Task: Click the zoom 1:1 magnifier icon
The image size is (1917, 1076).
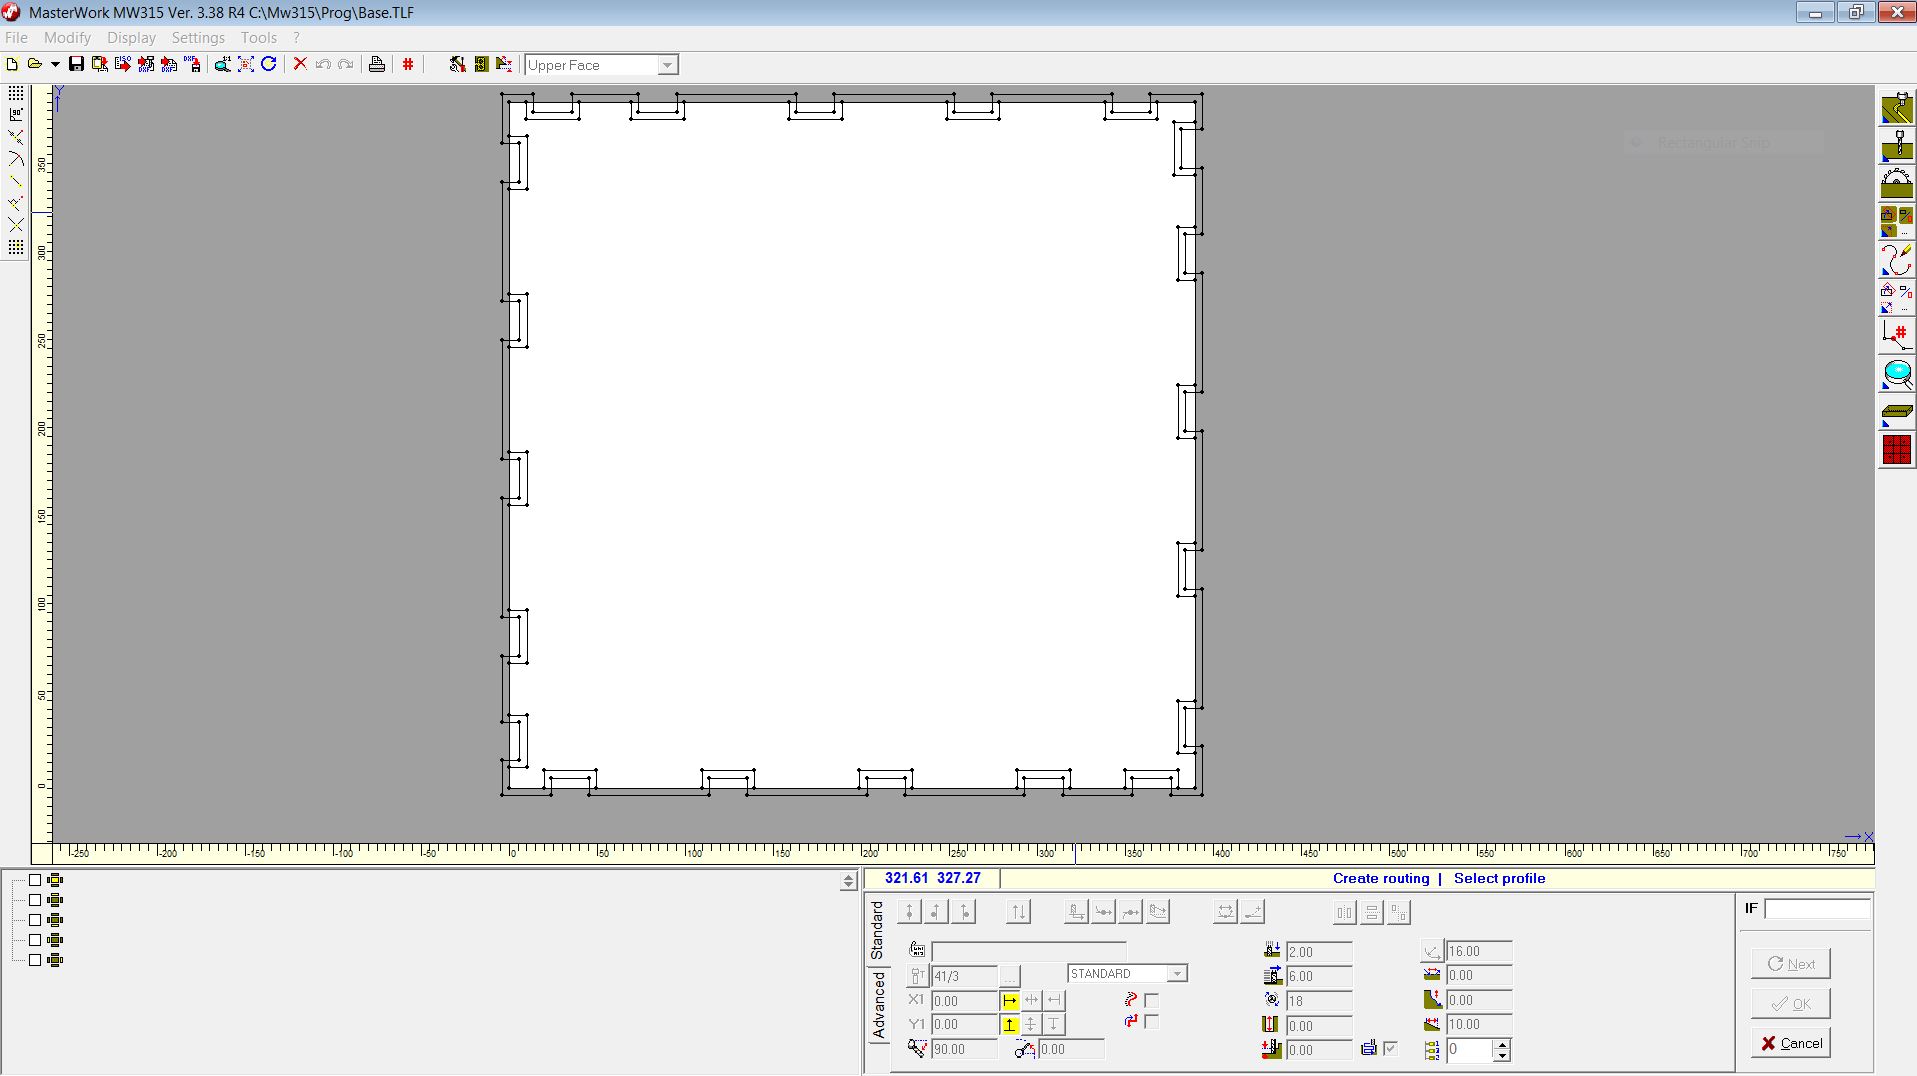Action: point(222,65)
